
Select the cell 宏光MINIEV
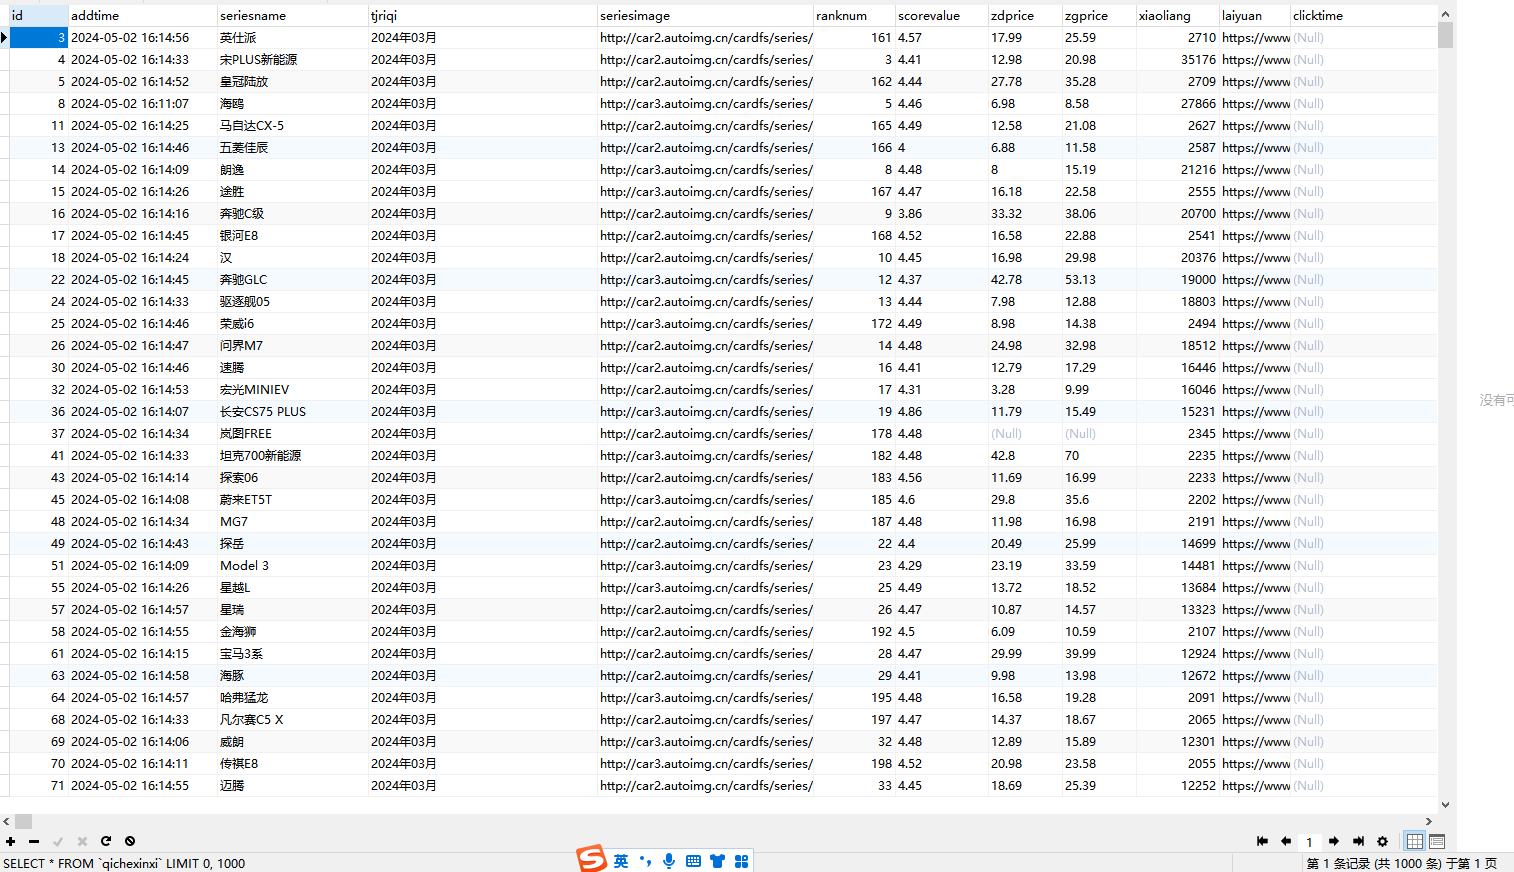coord(292,390)
